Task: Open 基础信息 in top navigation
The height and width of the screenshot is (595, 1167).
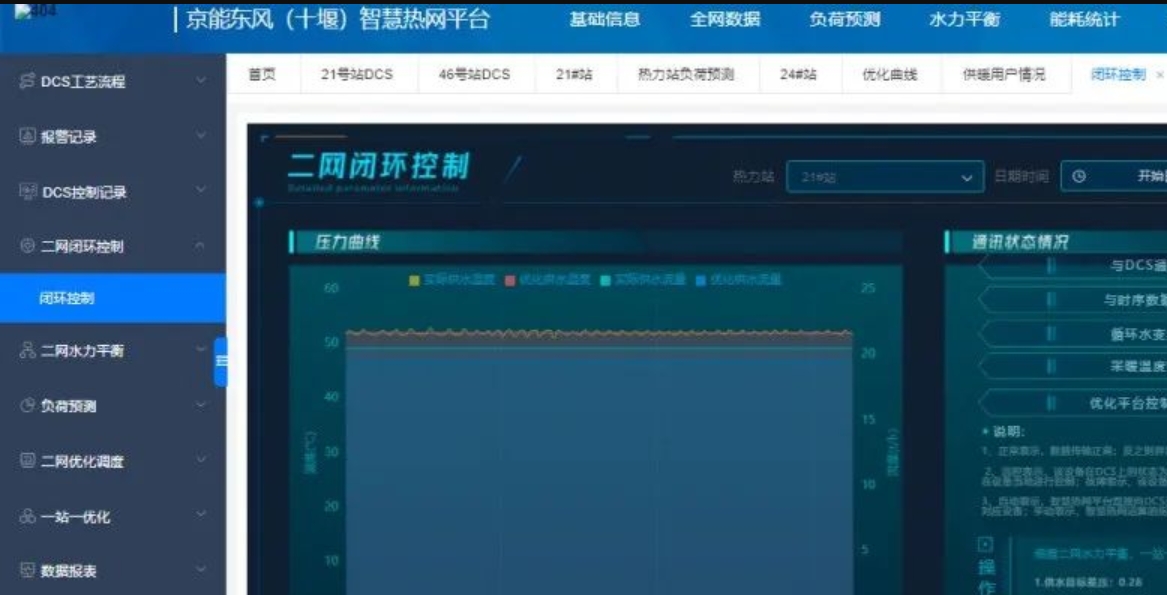Action: [x=604, y=21]
